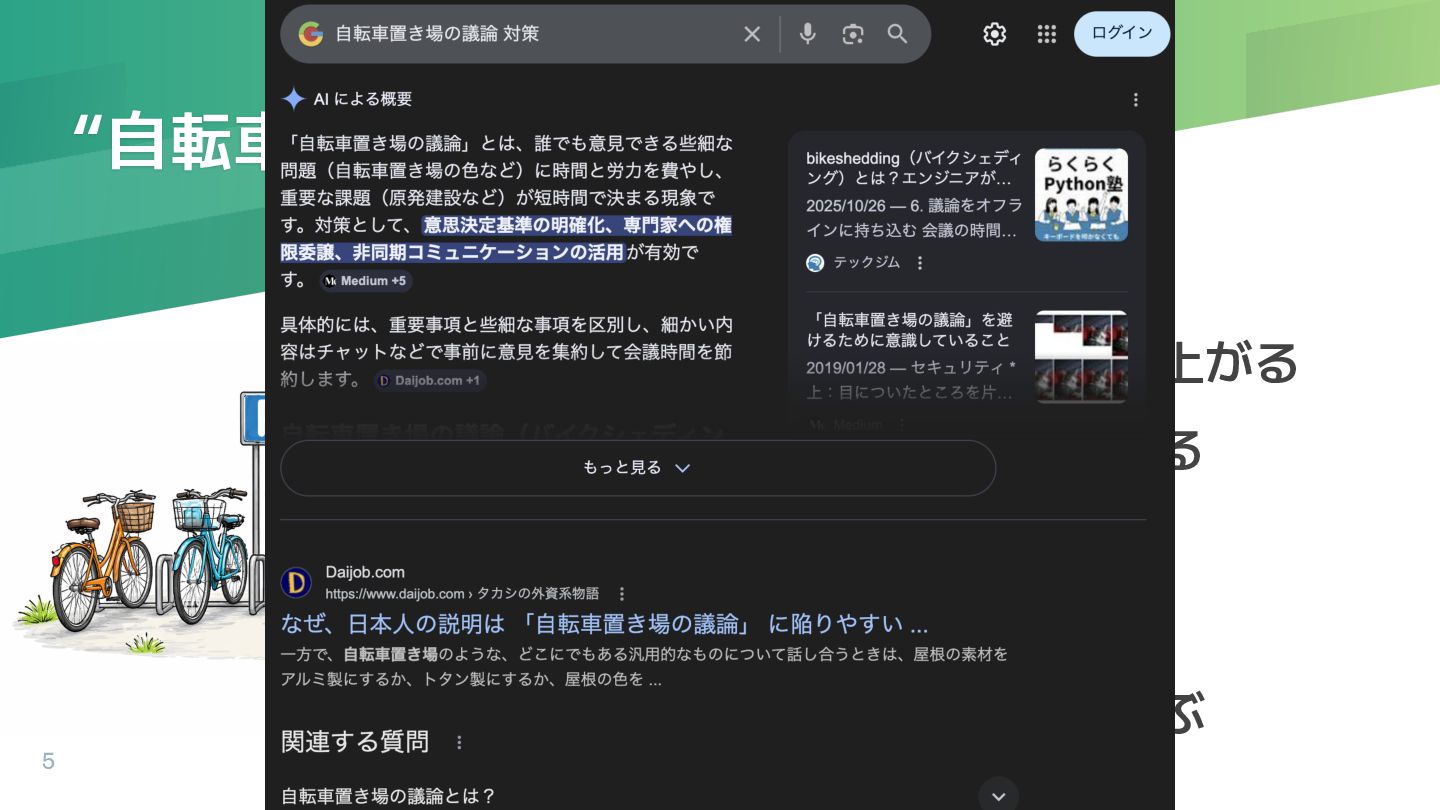1440x810 pixels.
Task: Clear the search query with X
Action: tap(752, 34)
